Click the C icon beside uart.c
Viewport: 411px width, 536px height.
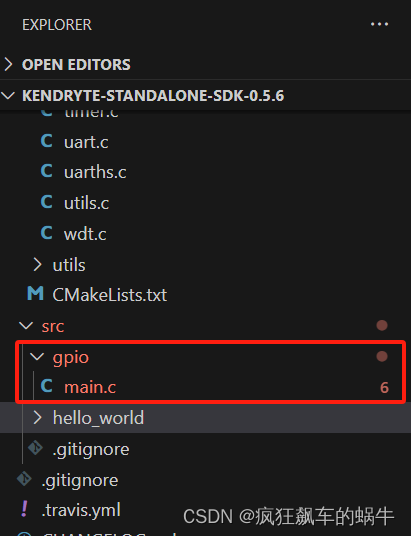pyautogui.click(x=47, y=141)
